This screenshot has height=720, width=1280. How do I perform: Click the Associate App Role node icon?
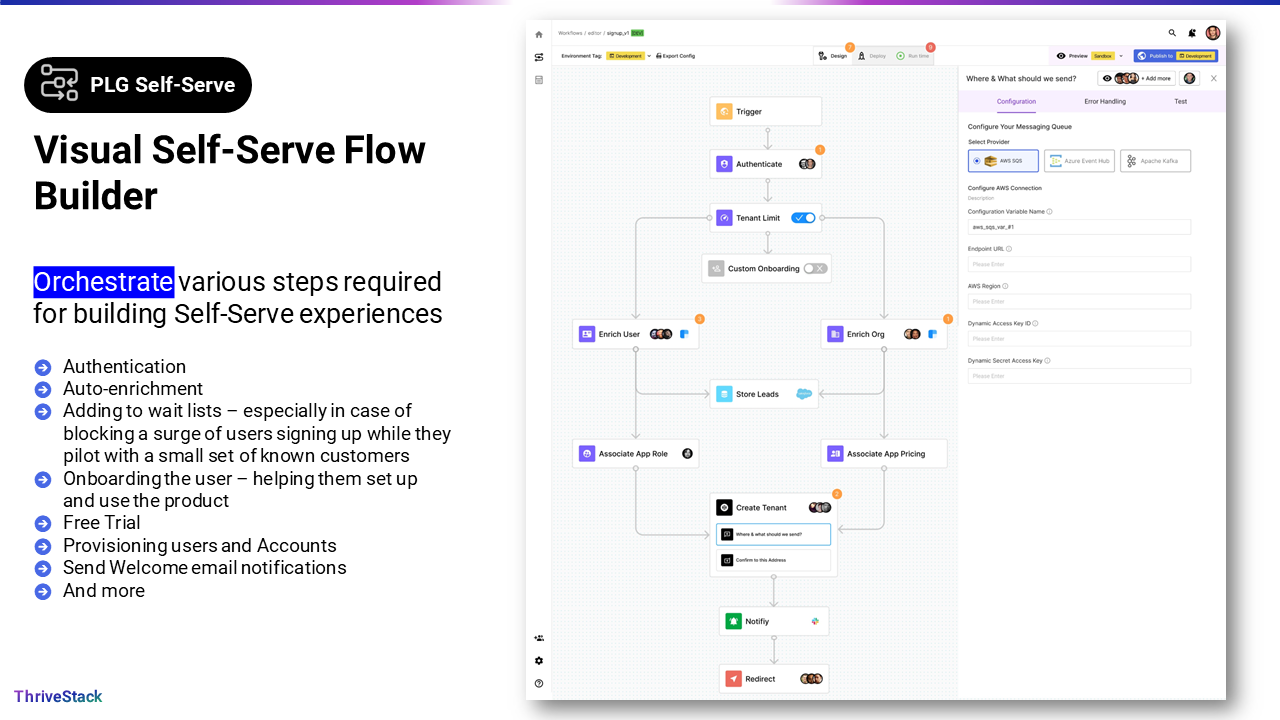pos(587,454)
